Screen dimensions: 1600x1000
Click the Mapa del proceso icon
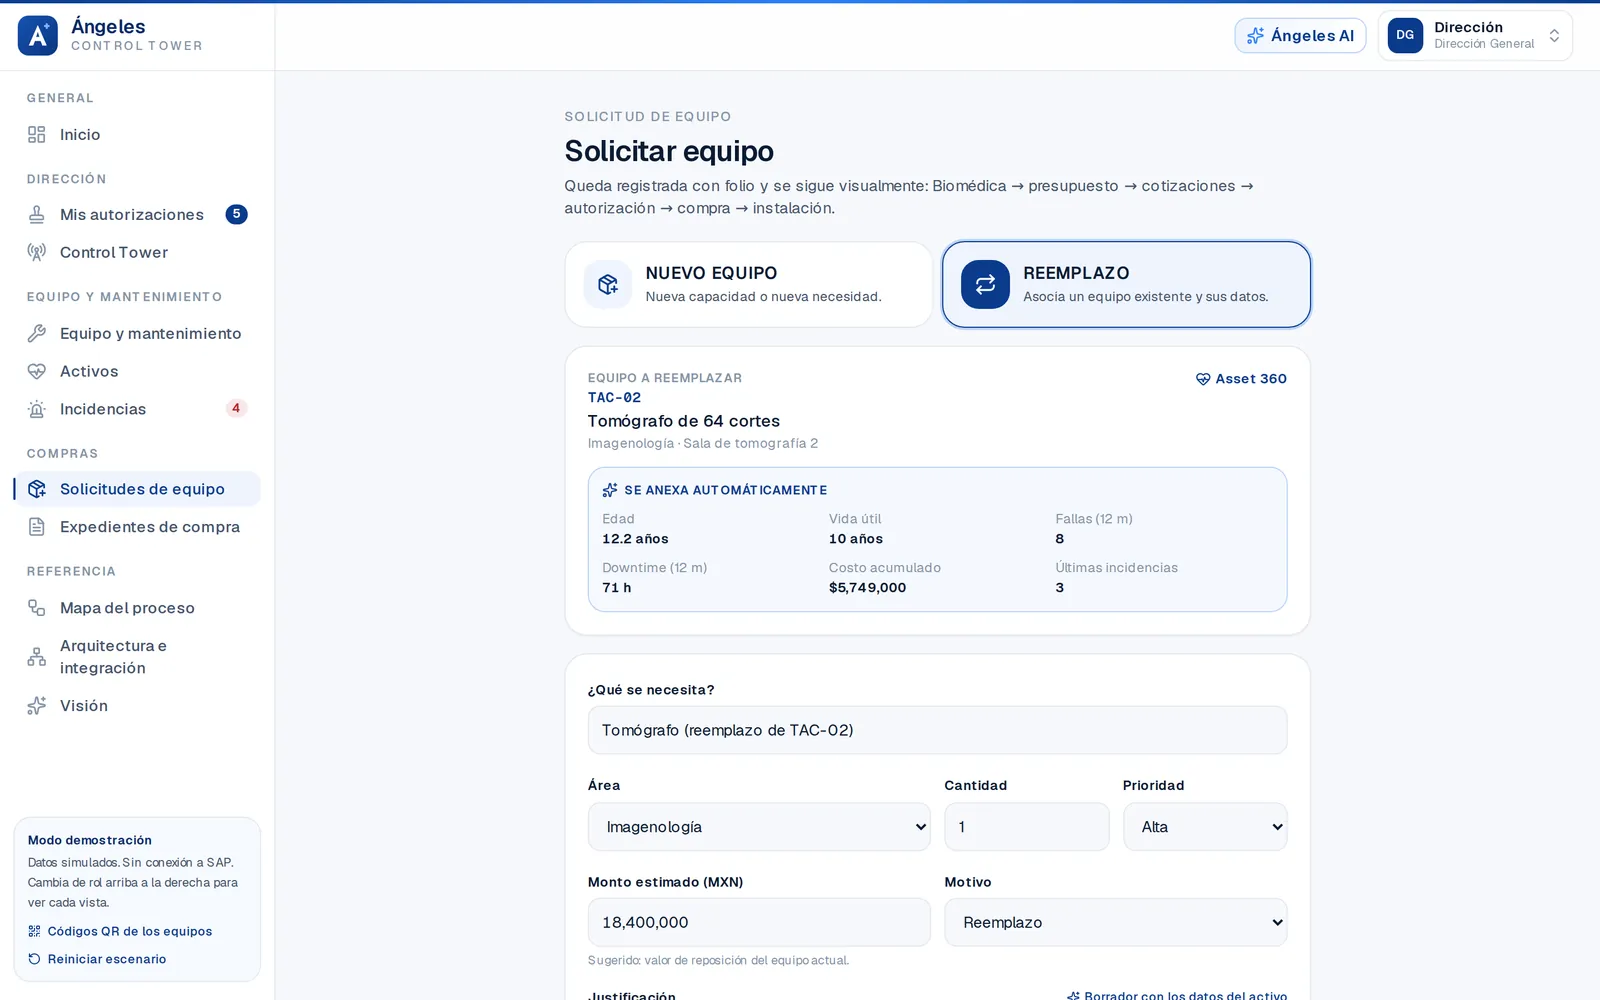[x=37, y=608]
